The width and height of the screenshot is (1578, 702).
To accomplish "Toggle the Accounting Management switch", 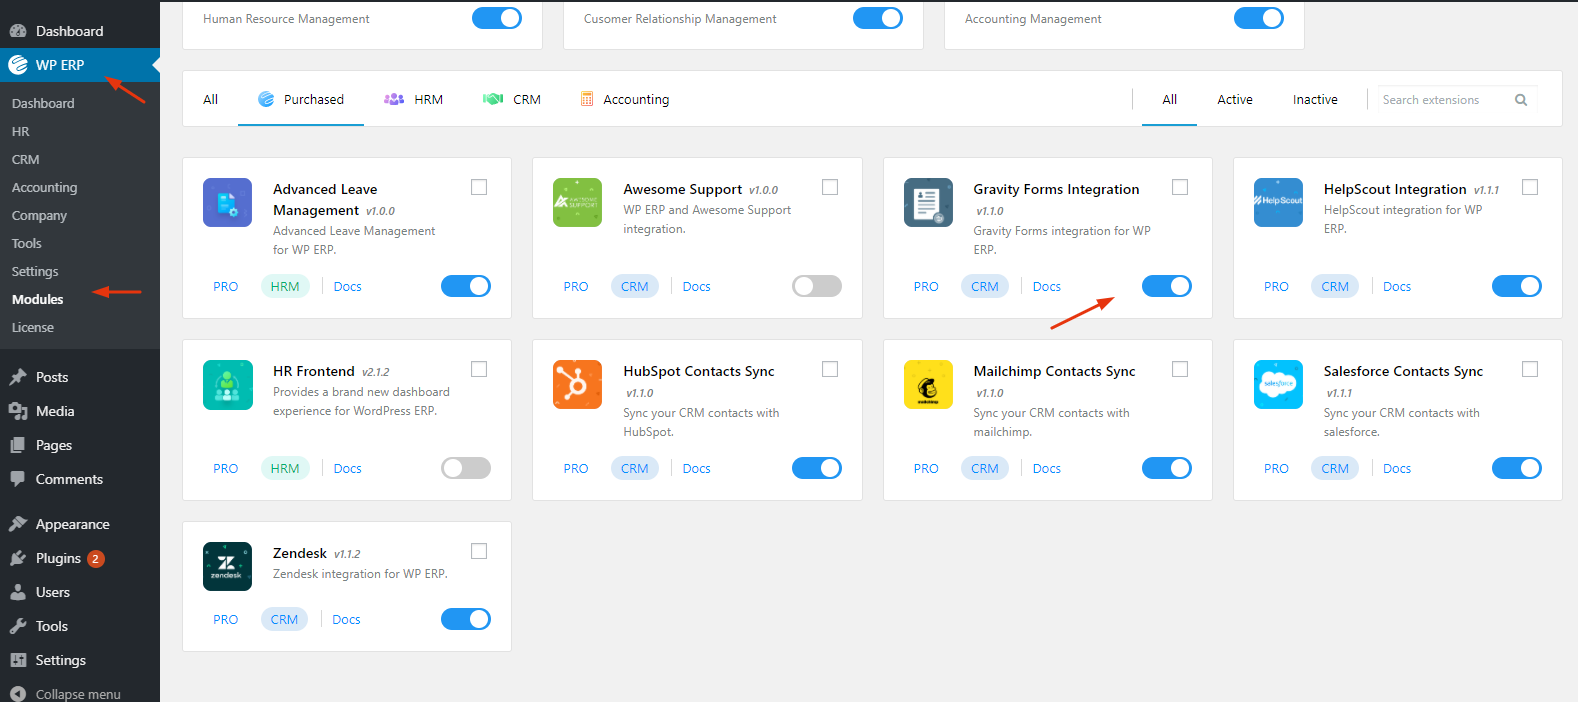I will pos(1259,18).
